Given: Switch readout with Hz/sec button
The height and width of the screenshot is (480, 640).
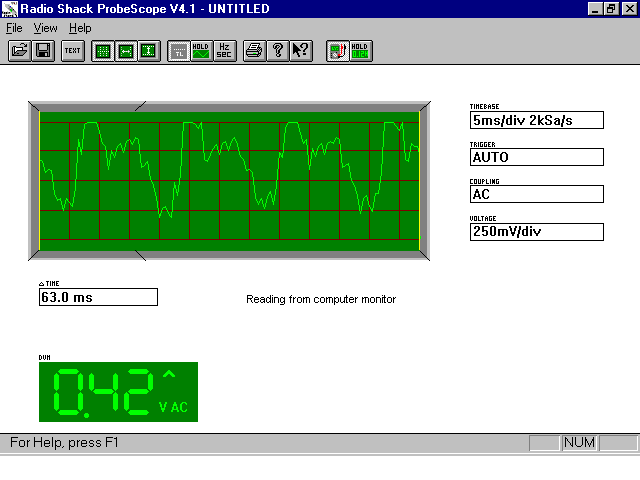Looking at the screenshot, I should coord(224,51).
